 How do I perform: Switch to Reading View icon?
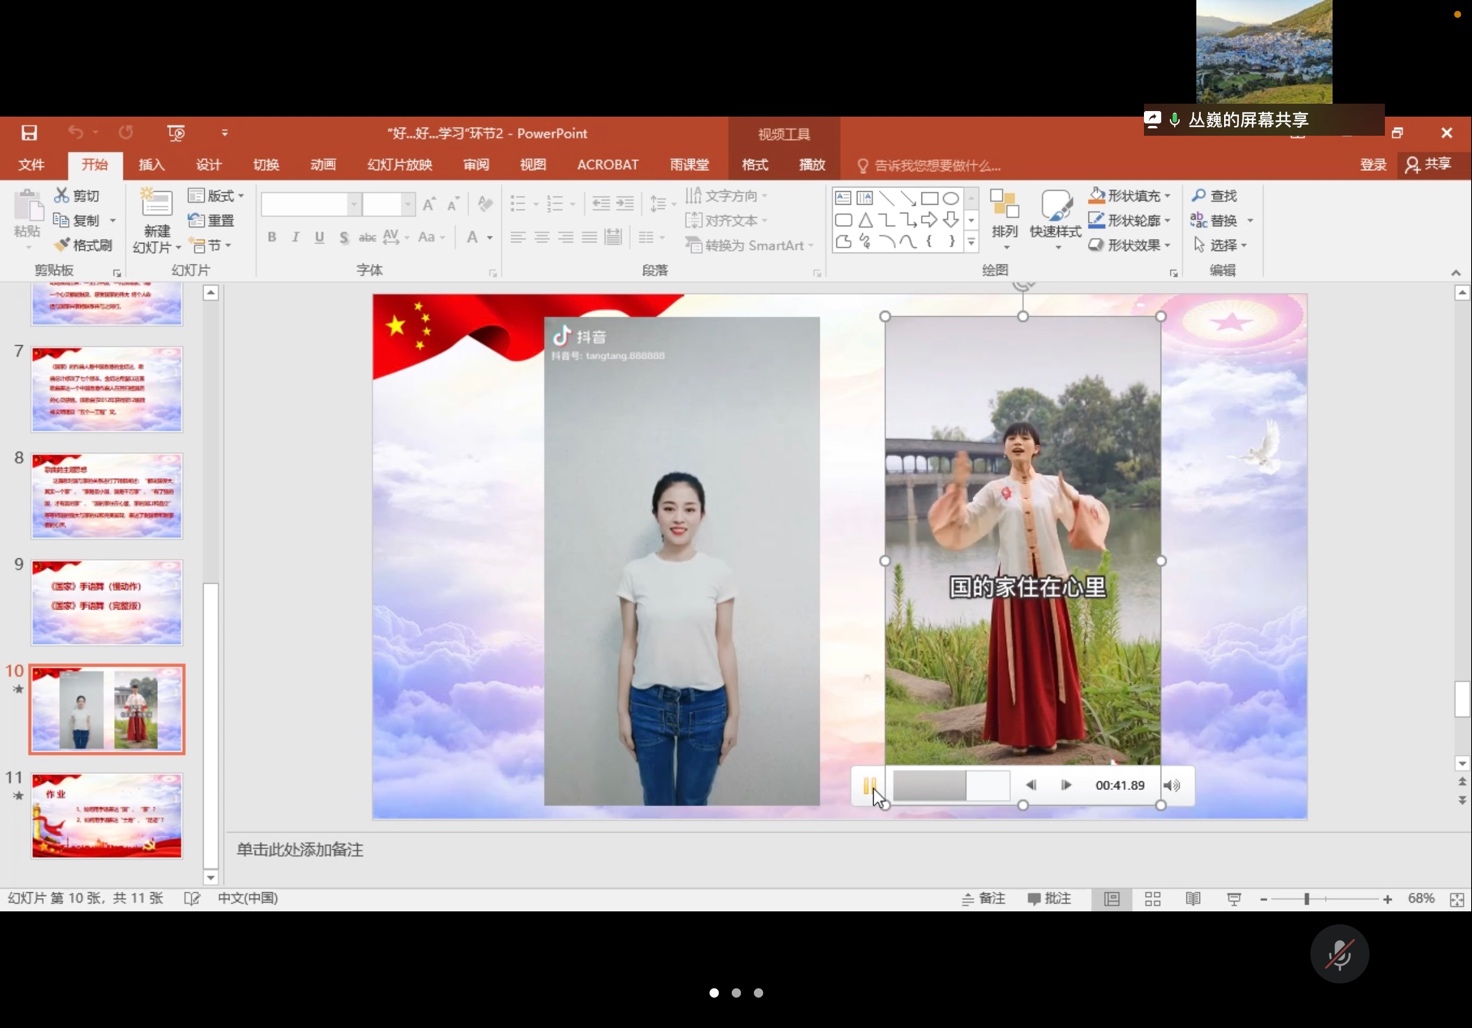[x=1193, y=899]
